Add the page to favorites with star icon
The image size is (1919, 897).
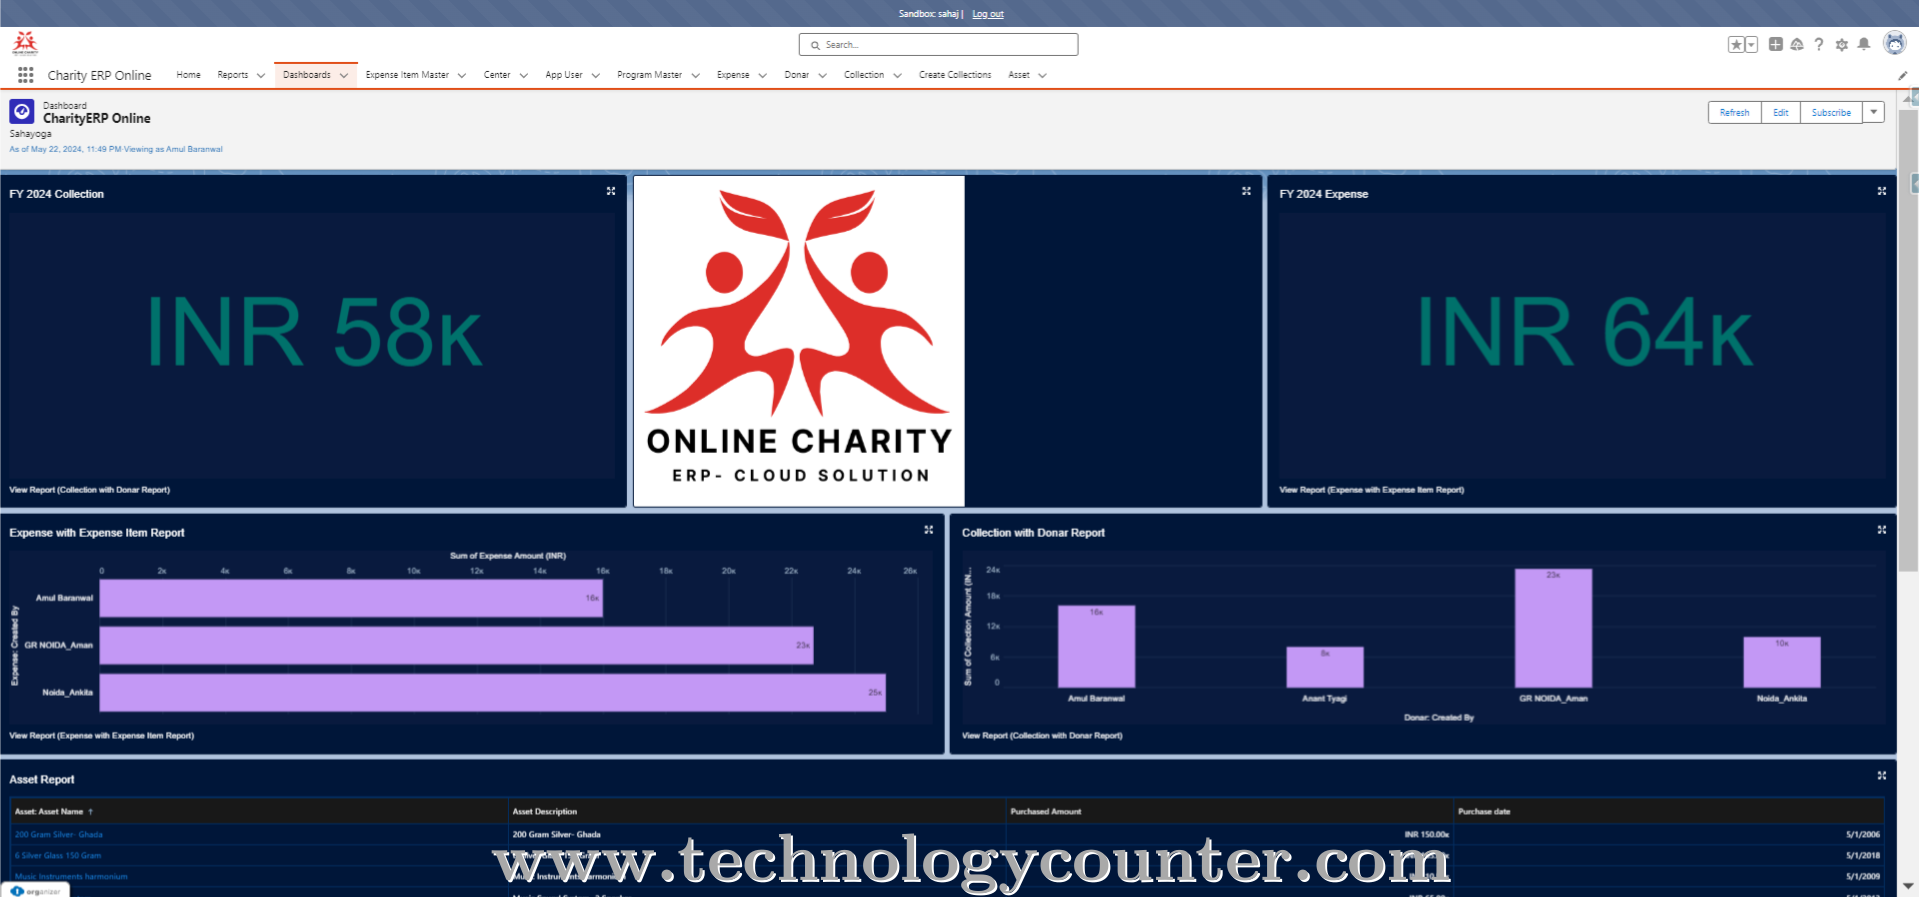(1737, 45)
